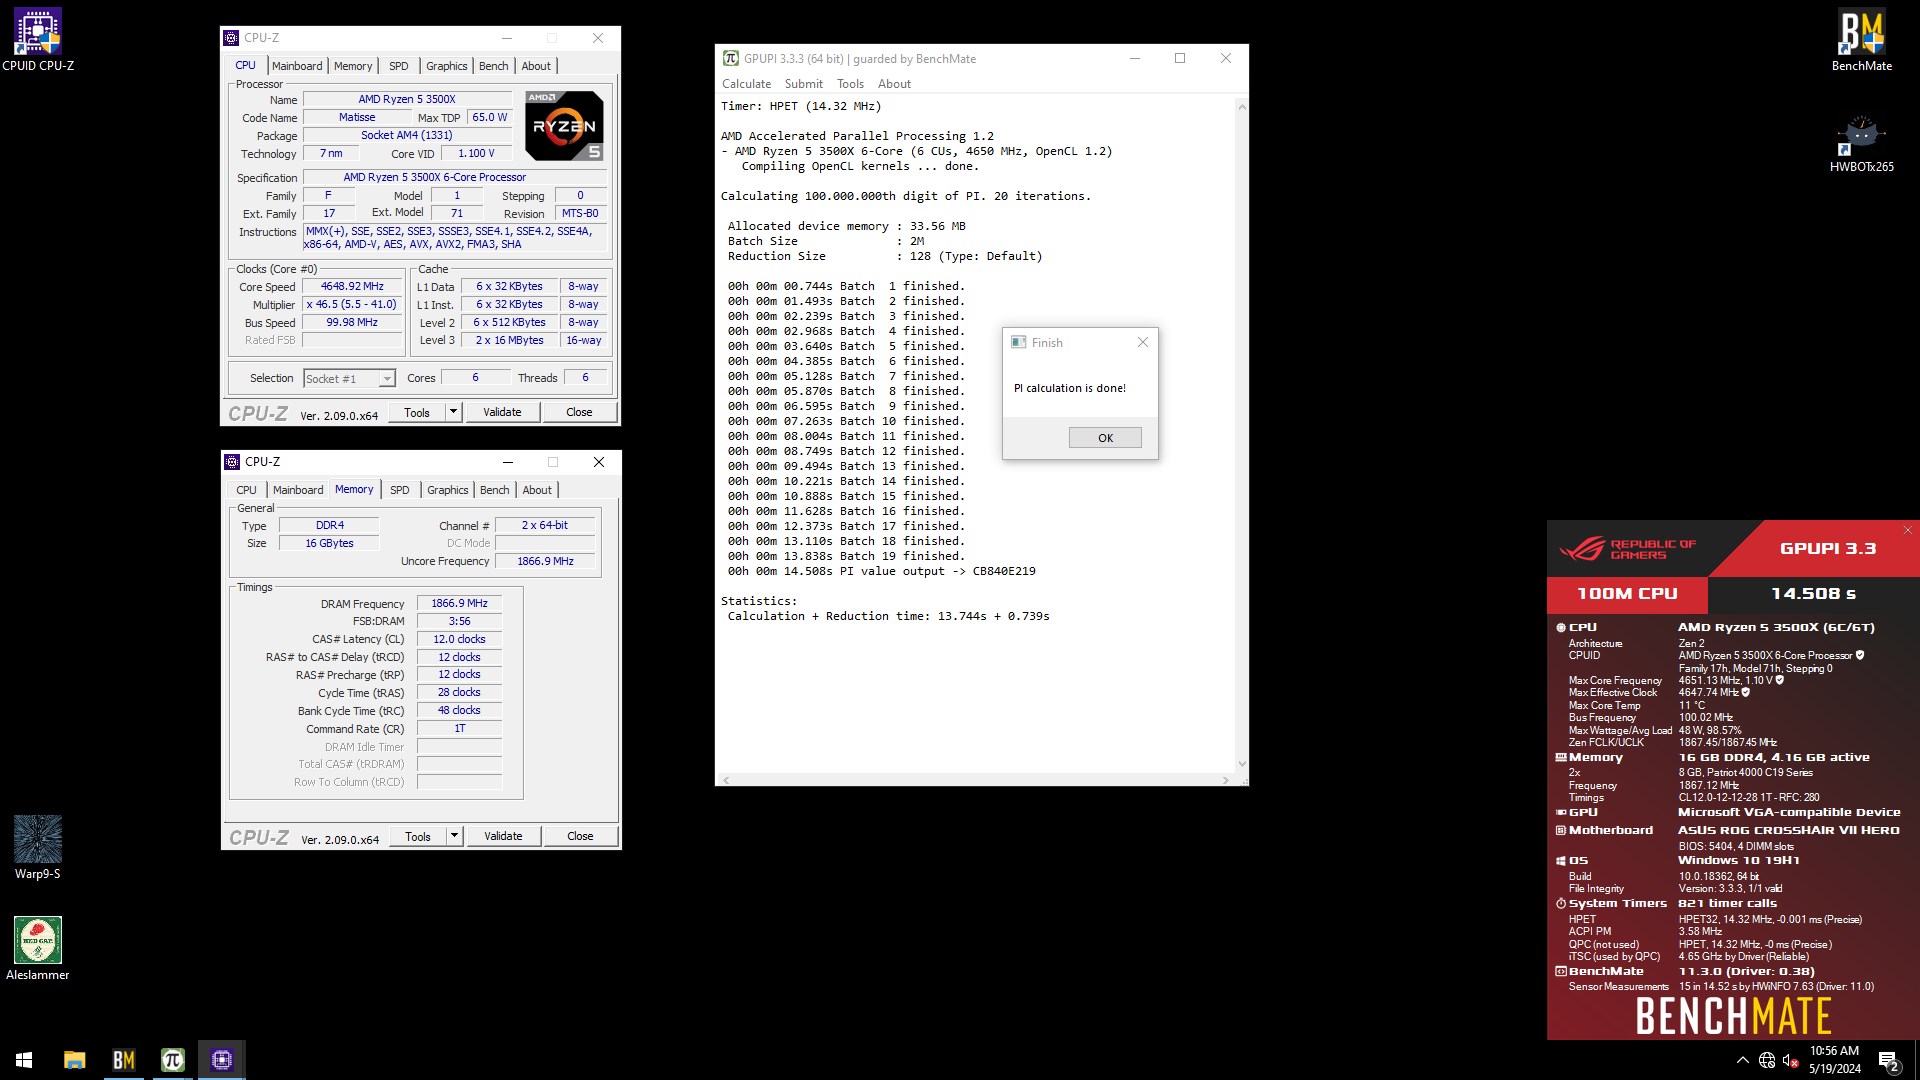The height and width of the screenshot is (1080, 1920).
Task: Open network status tray icon
Action: coord(1767,1060)
